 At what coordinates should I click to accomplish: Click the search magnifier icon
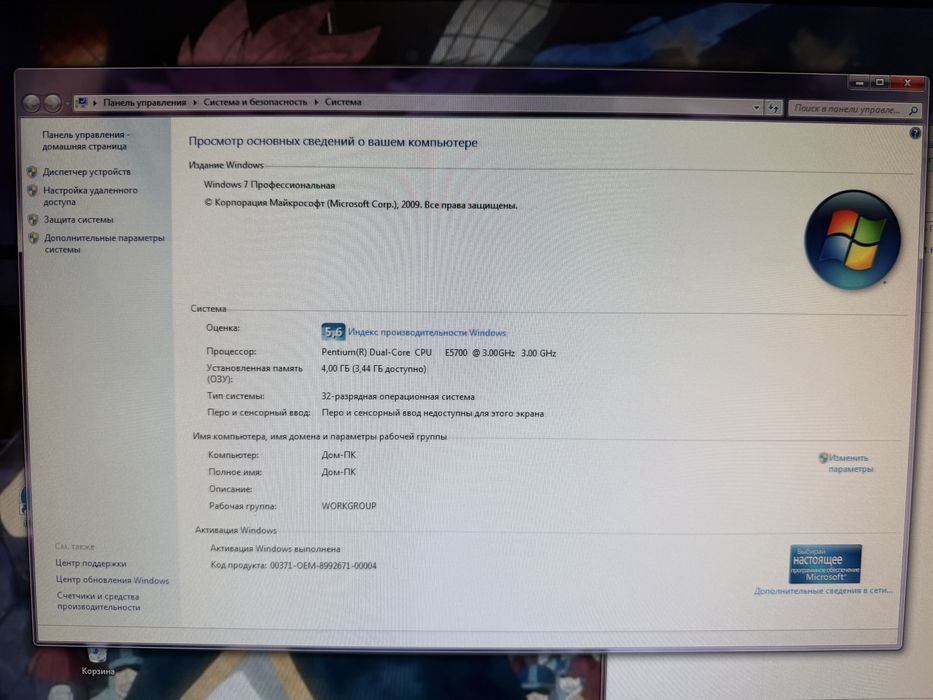(x=913, y=110)
